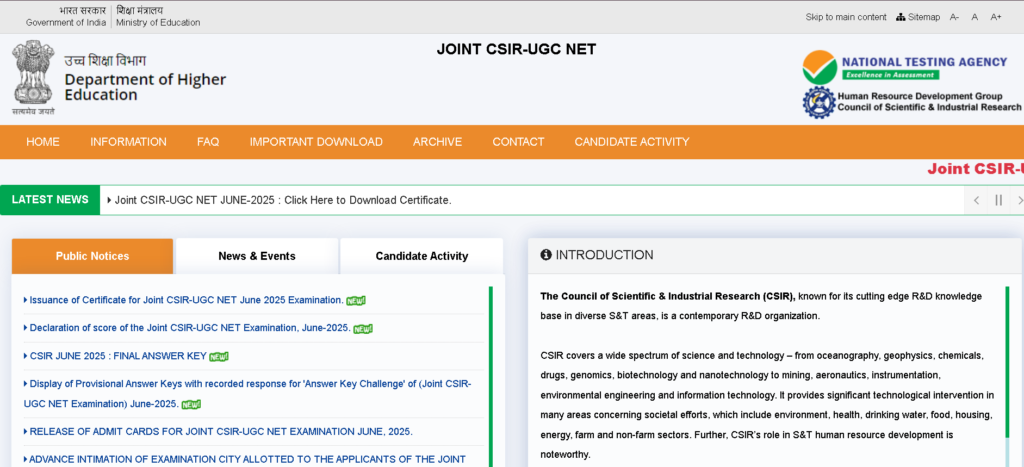This screenshot has height=467, width=1024.
Task: Click the LATEST NEWS green label
Action: [50, 200]
